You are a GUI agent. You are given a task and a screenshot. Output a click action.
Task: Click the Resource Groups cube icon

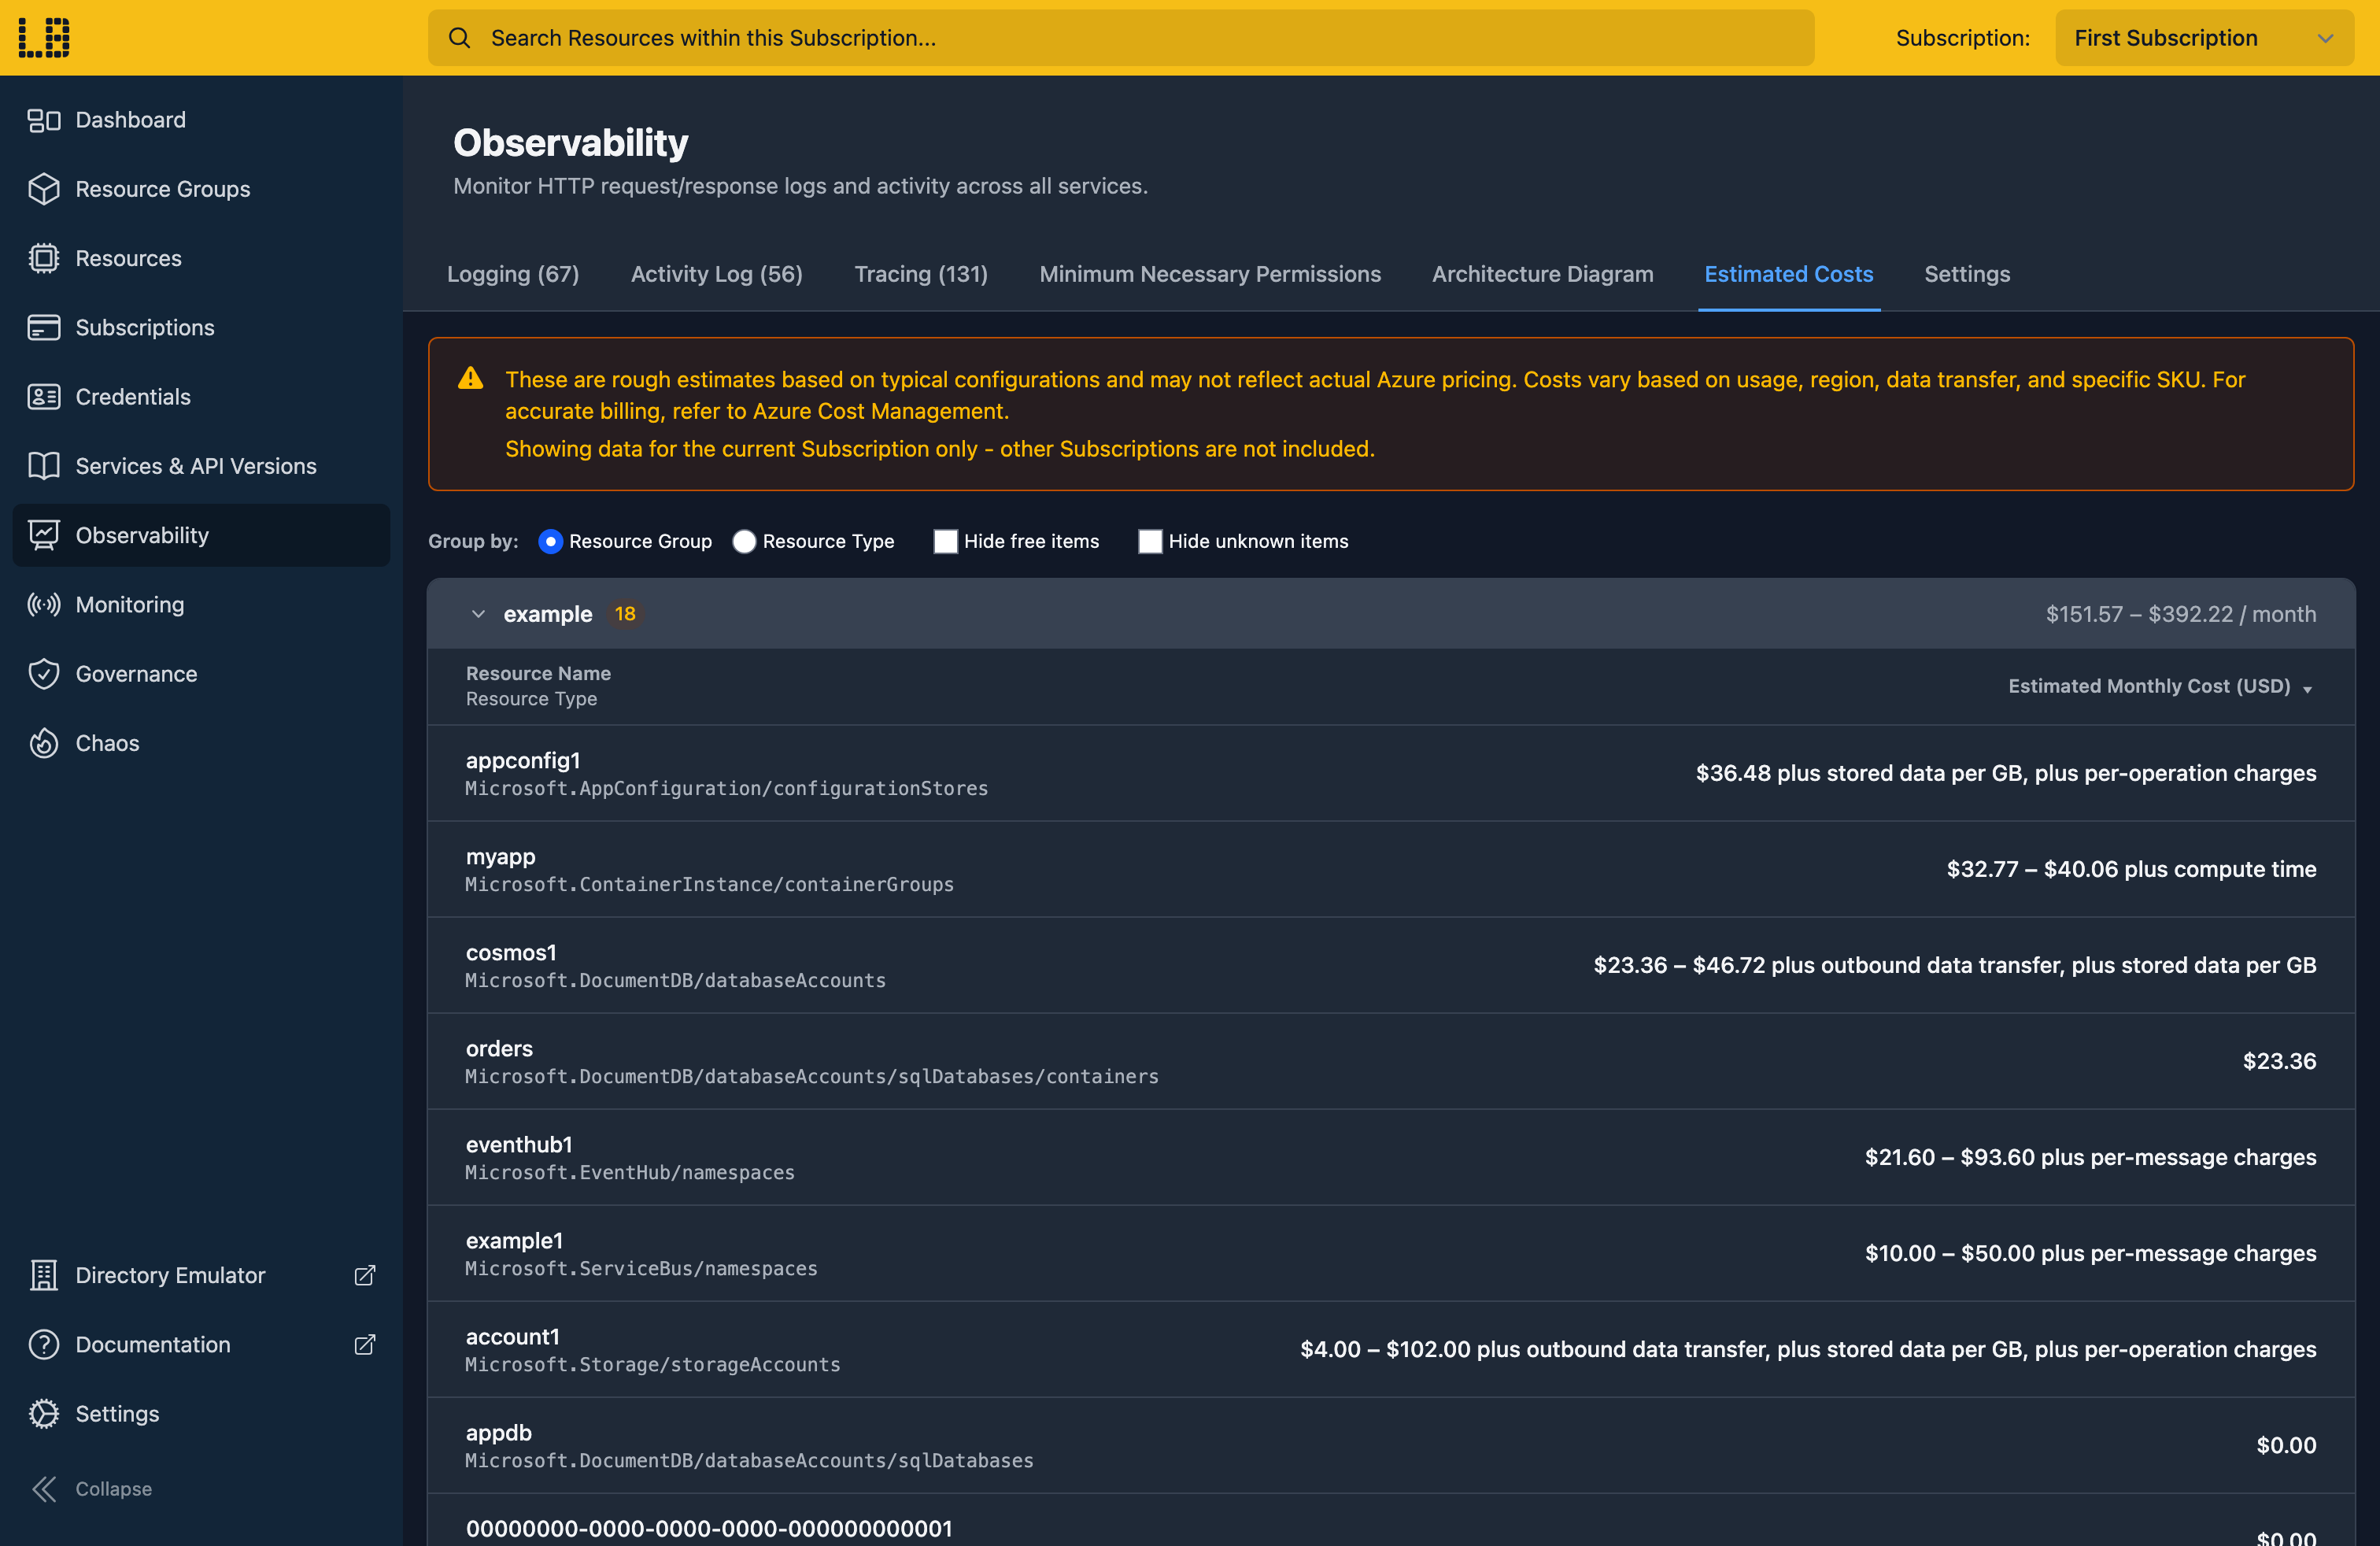click(44, 189)
